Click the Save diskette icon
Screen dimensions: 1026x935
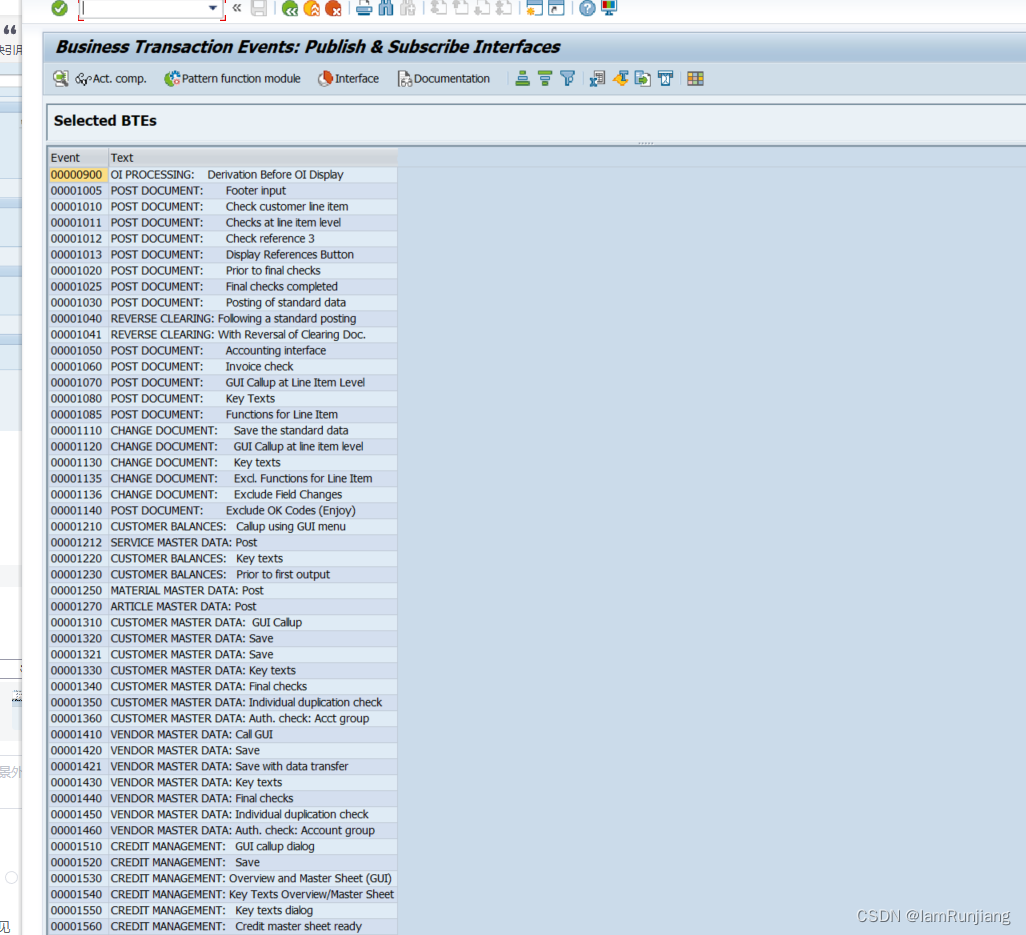[x=259, y=8]
